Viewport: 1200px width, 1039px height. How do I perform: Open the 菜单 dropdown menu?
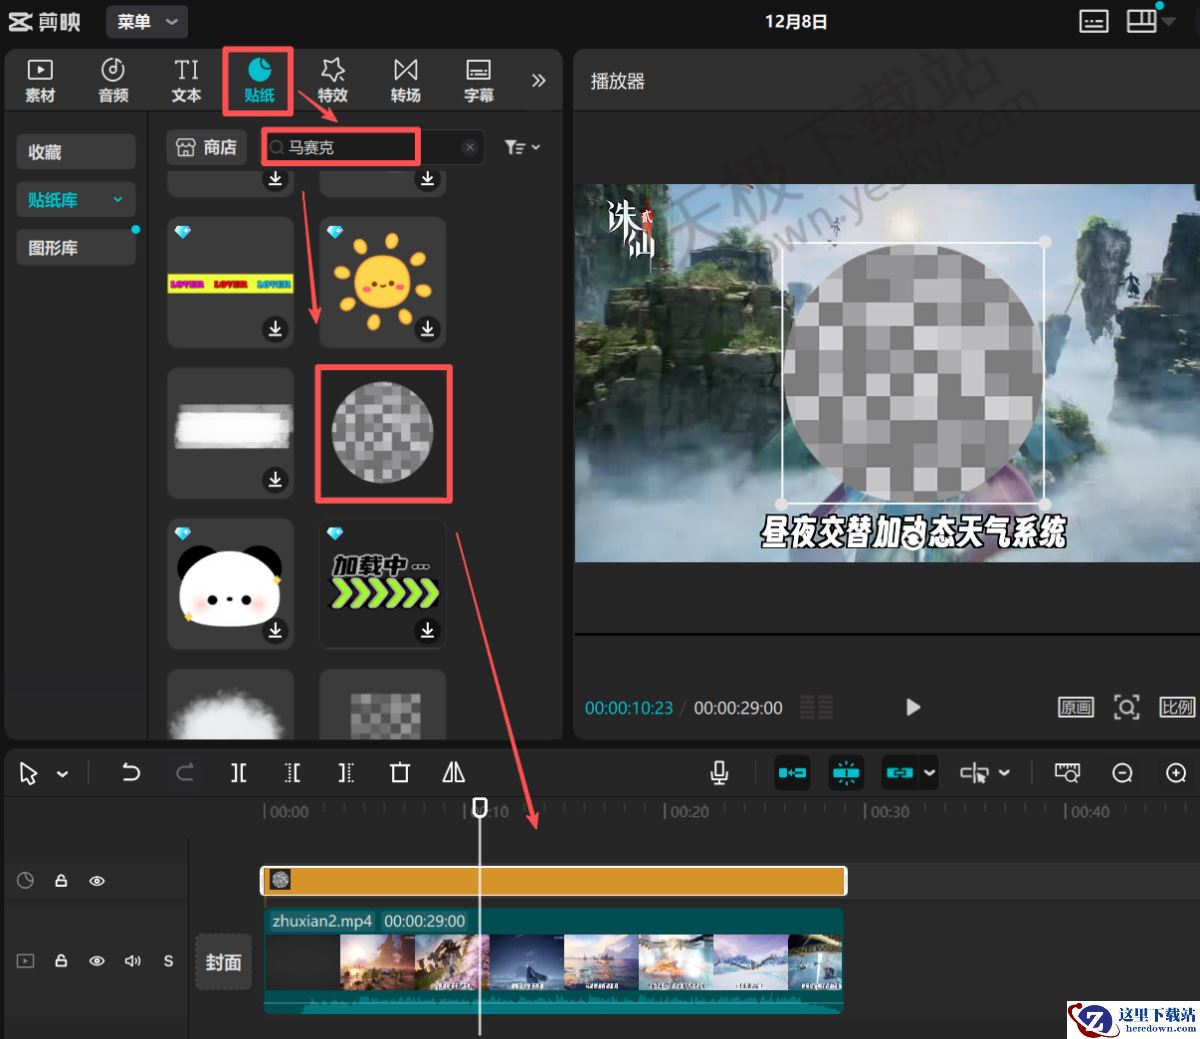(147, 22)
